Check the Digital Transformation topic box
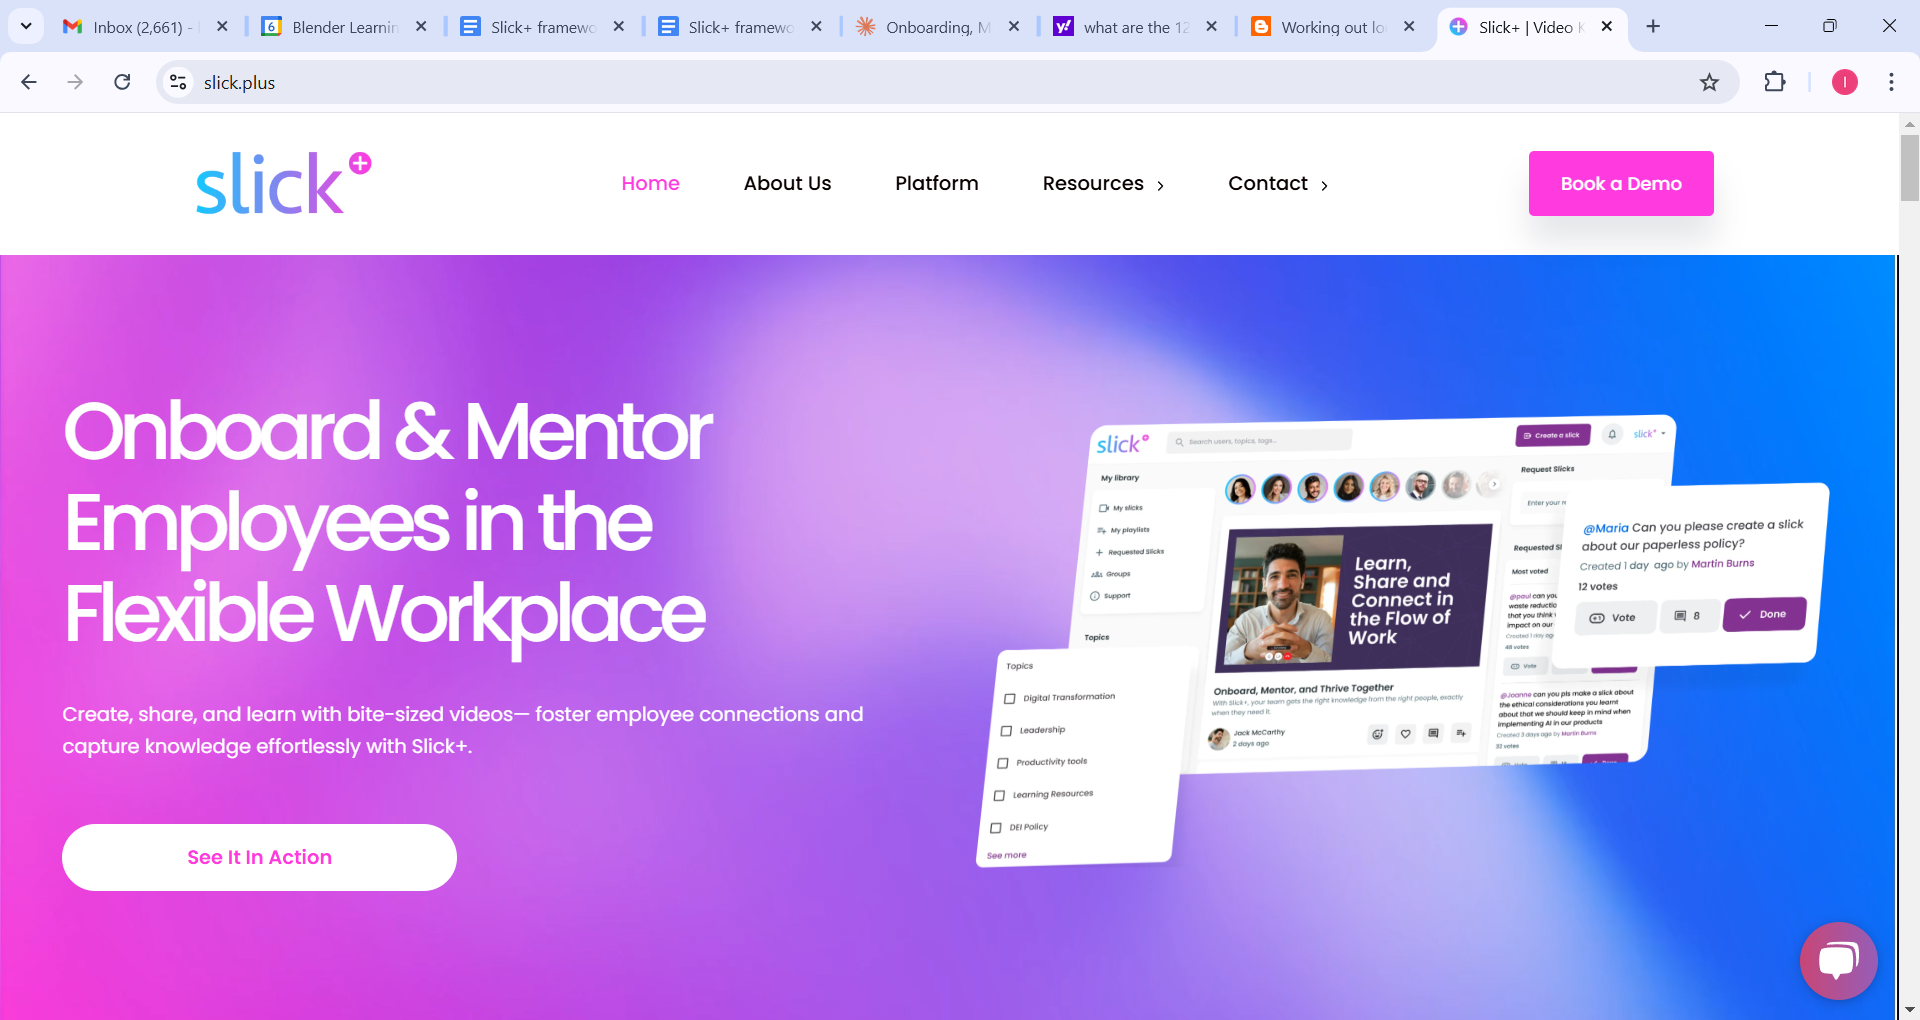1920x1020 pixels. pyautogui.click(x=1010, y=699)
